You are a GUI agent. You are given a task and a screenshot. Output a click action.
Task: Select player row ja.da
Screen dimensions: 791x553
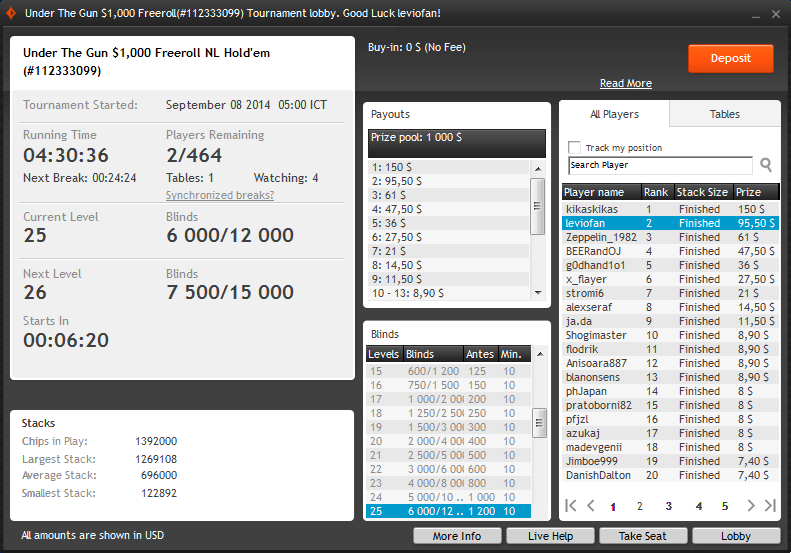[670, 321]
